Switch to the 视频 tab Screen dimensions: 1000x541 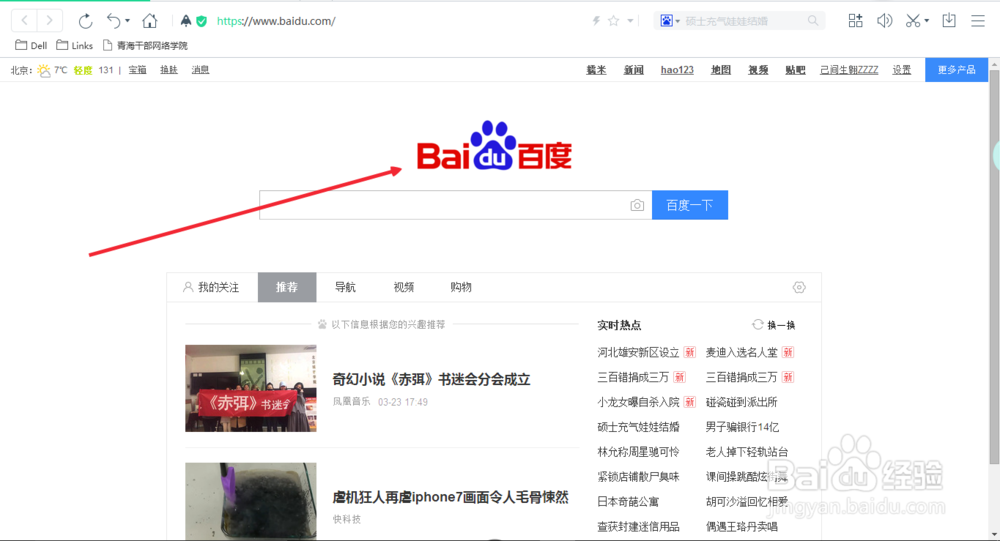pyautogui.click(x=404, y=287)
